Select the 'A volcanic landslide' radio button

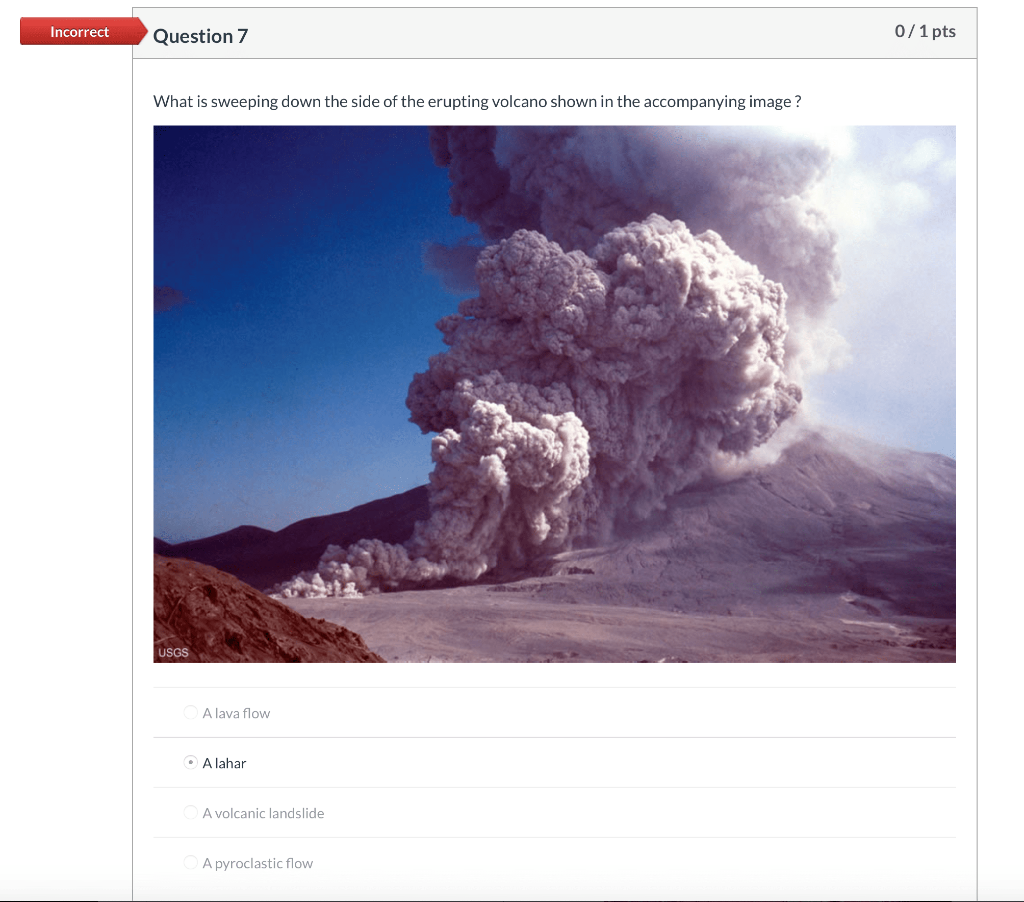point(190,813)
